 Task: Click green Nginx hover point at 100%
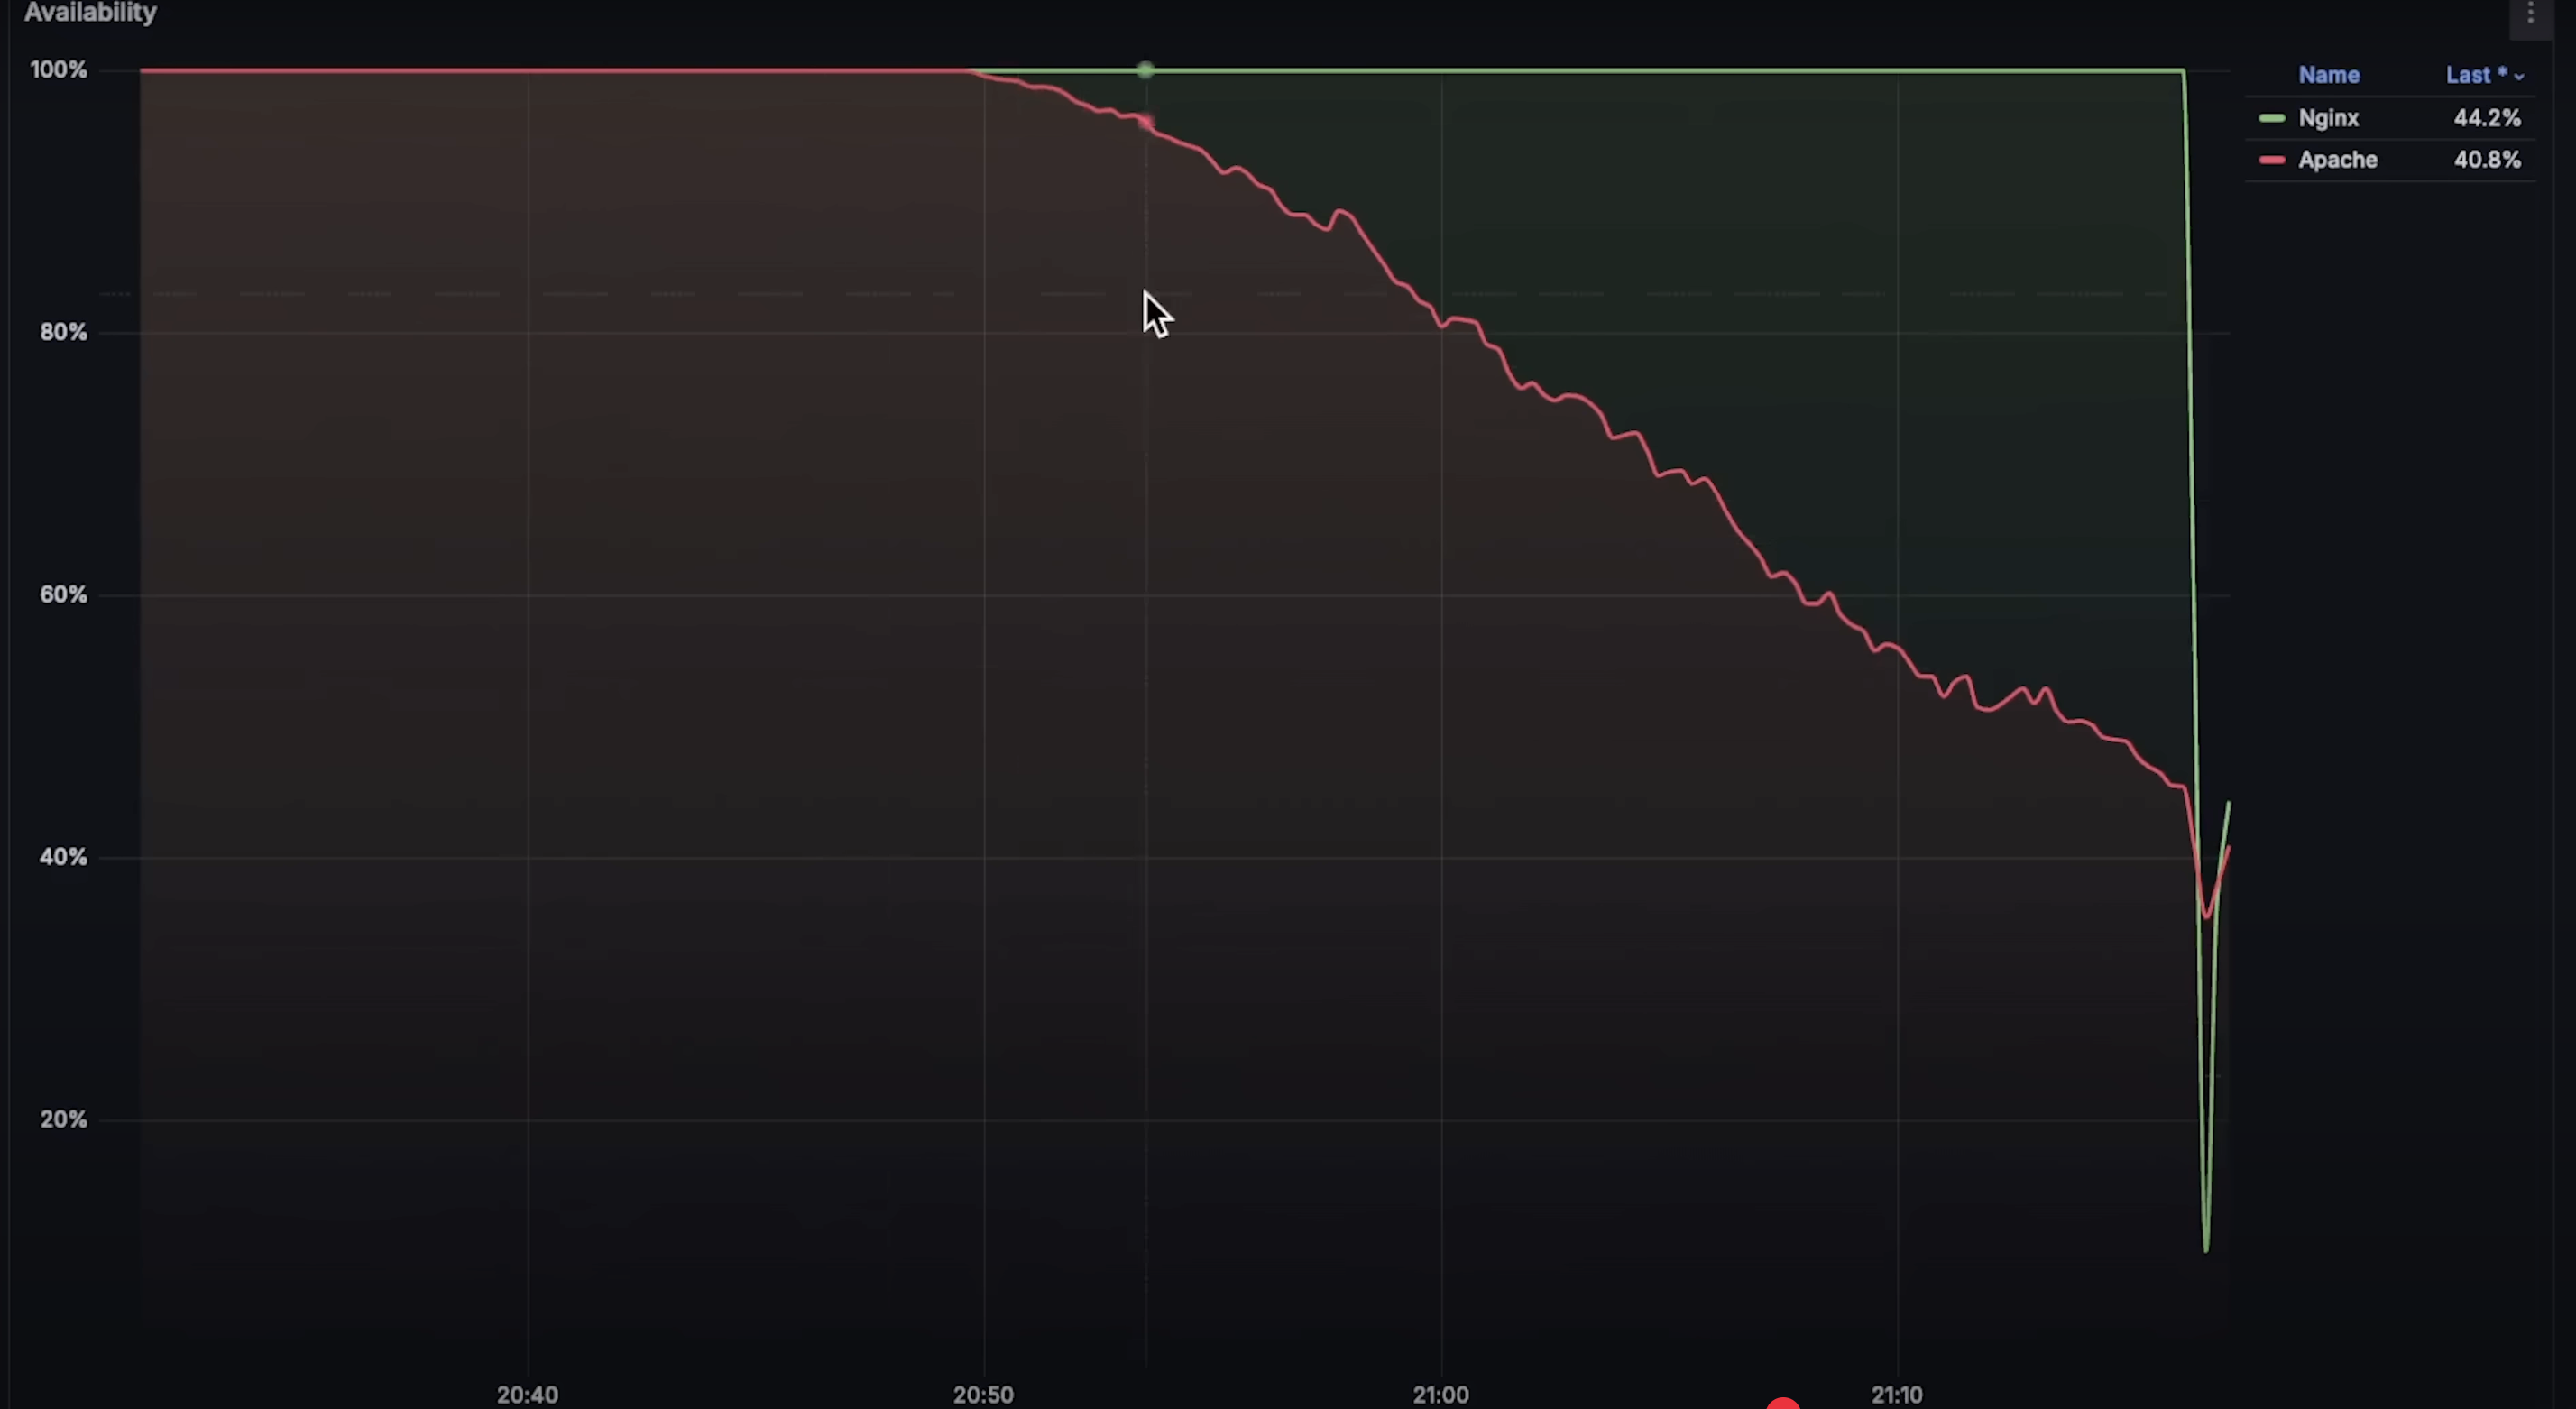[x=1145, y=70]
